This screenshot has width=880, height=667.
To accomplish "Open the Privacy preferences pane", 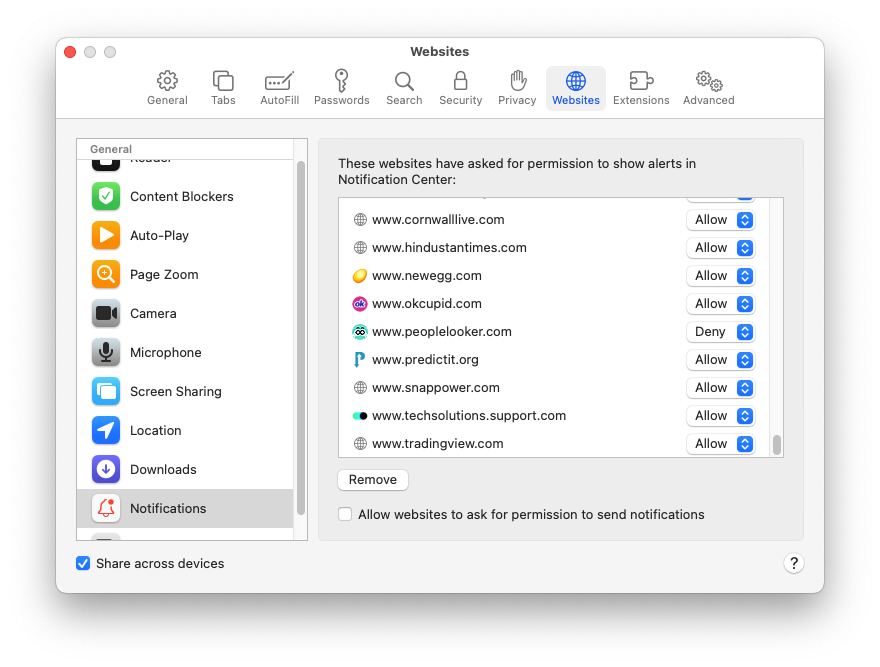I will pyautogui.click(x=517, y=88).
